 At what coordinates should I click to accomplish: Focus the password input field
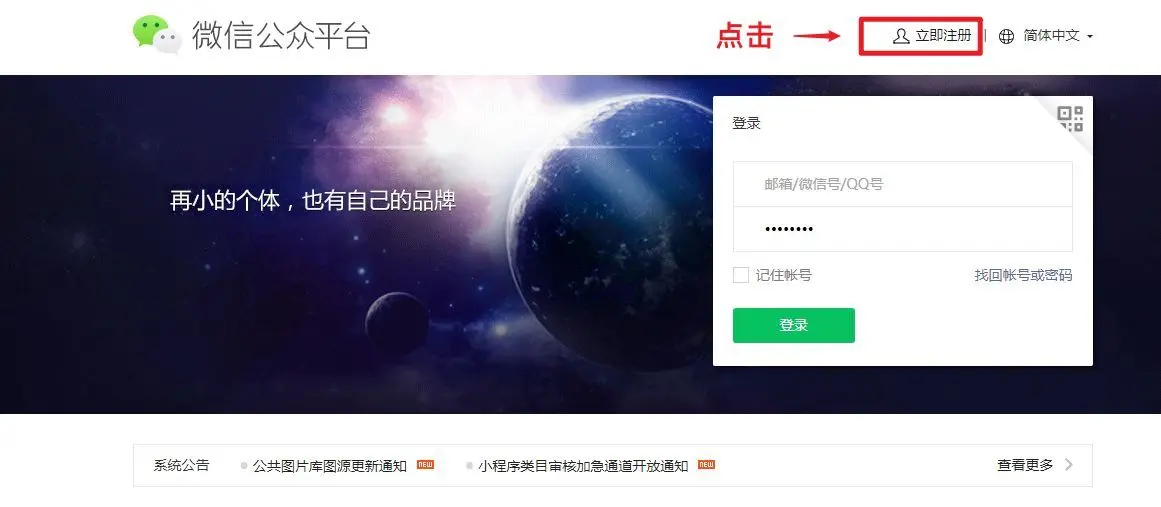[x=903, y=229]
